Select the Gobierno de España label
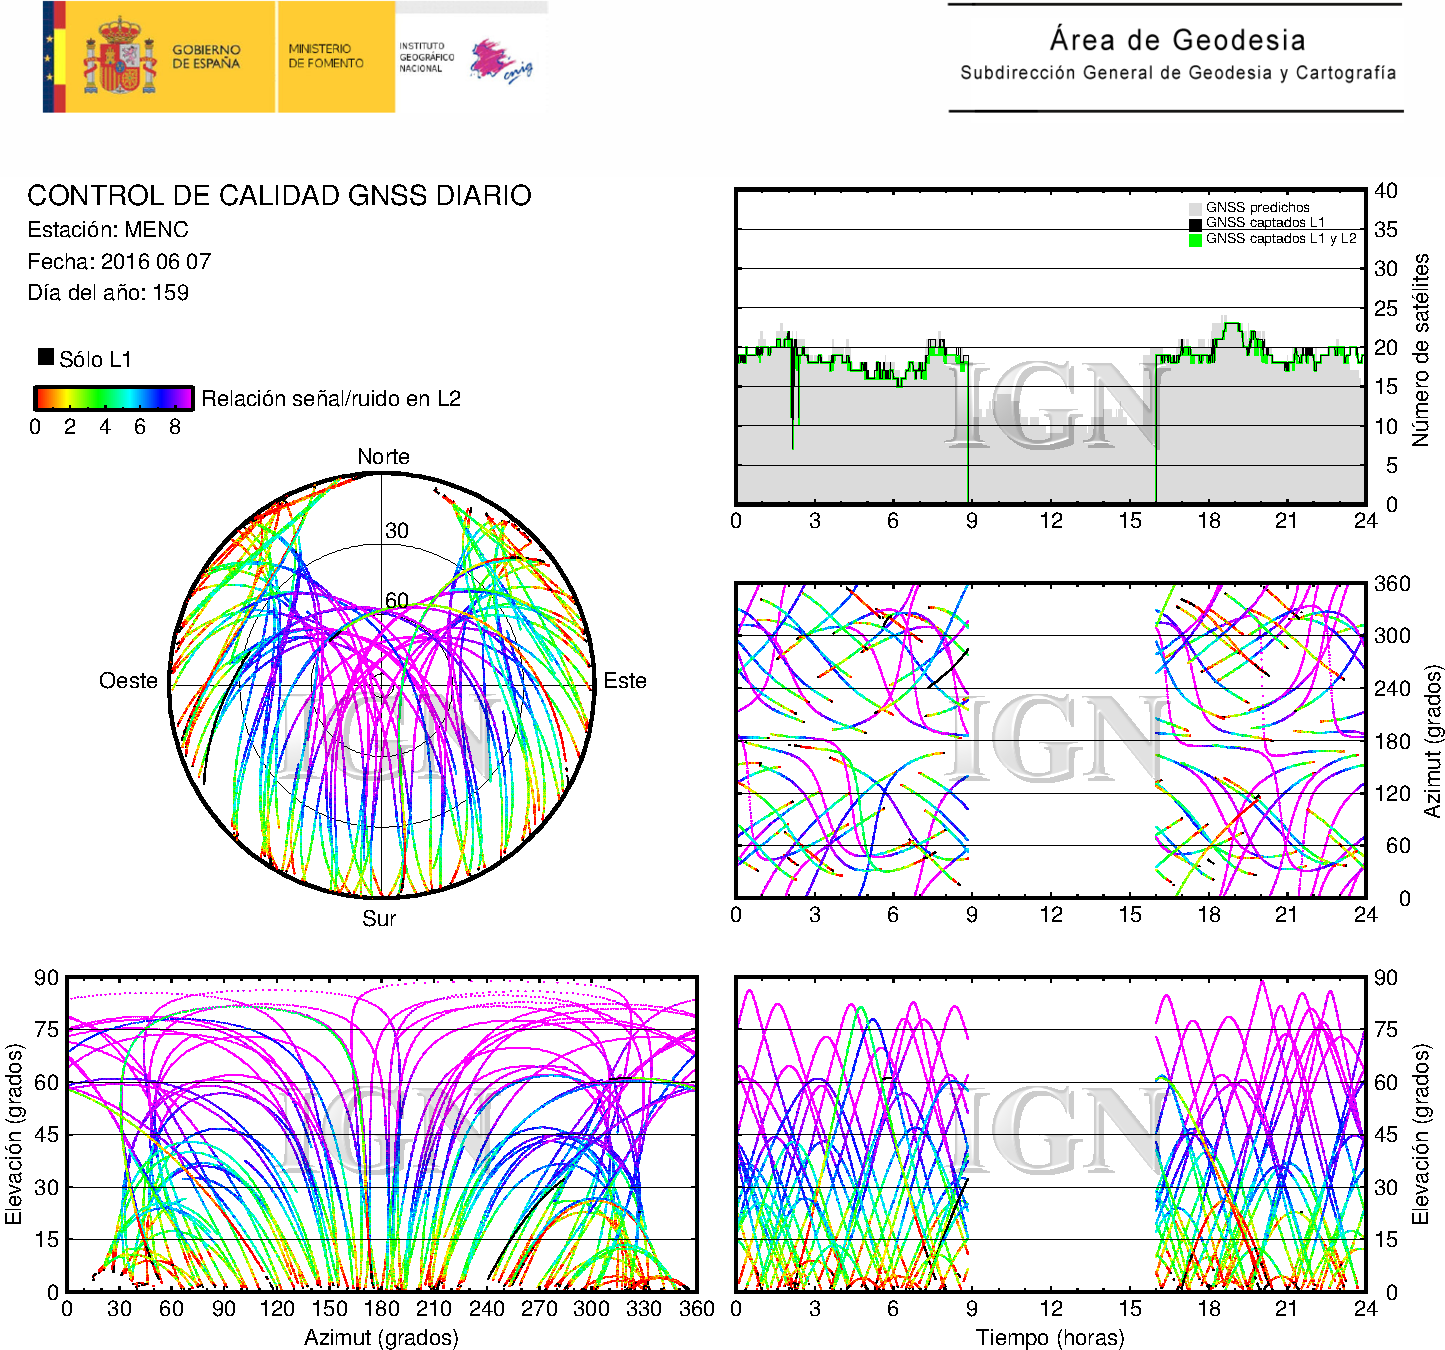The width and height of the screenshot is (1445, 1350). pos(206,57)
